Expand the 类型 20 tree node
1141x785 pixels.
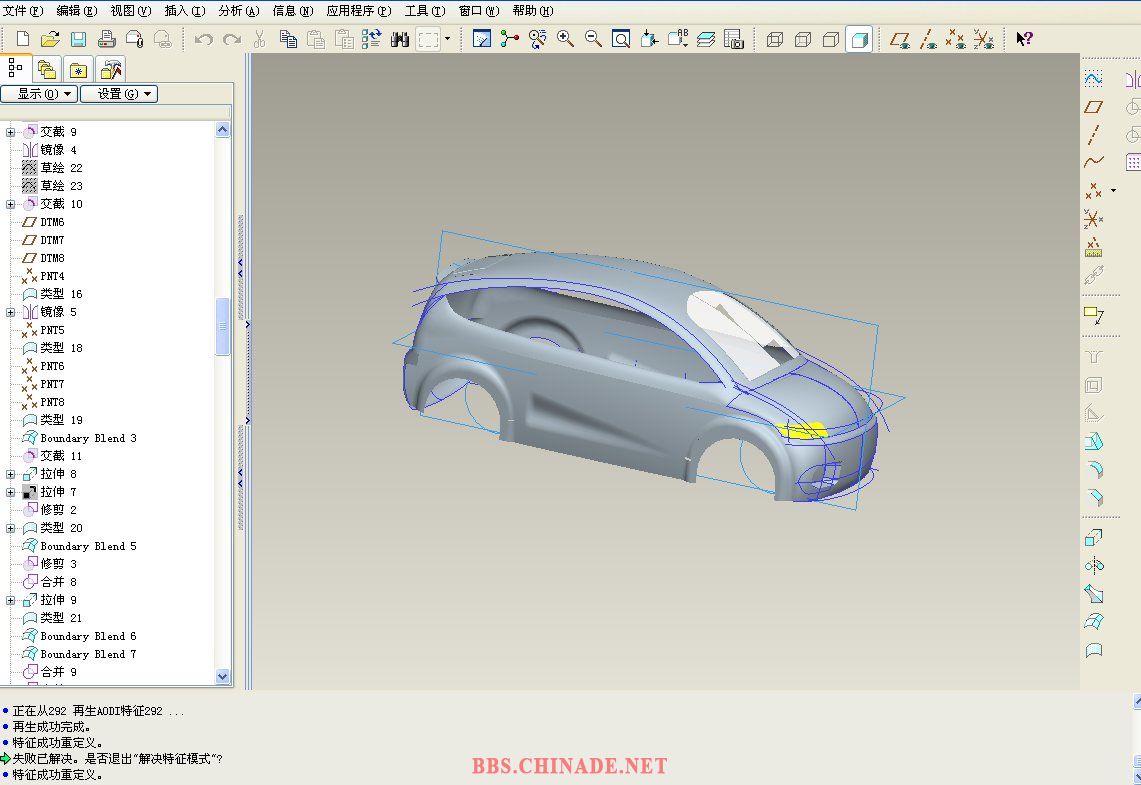coord(10,528)
